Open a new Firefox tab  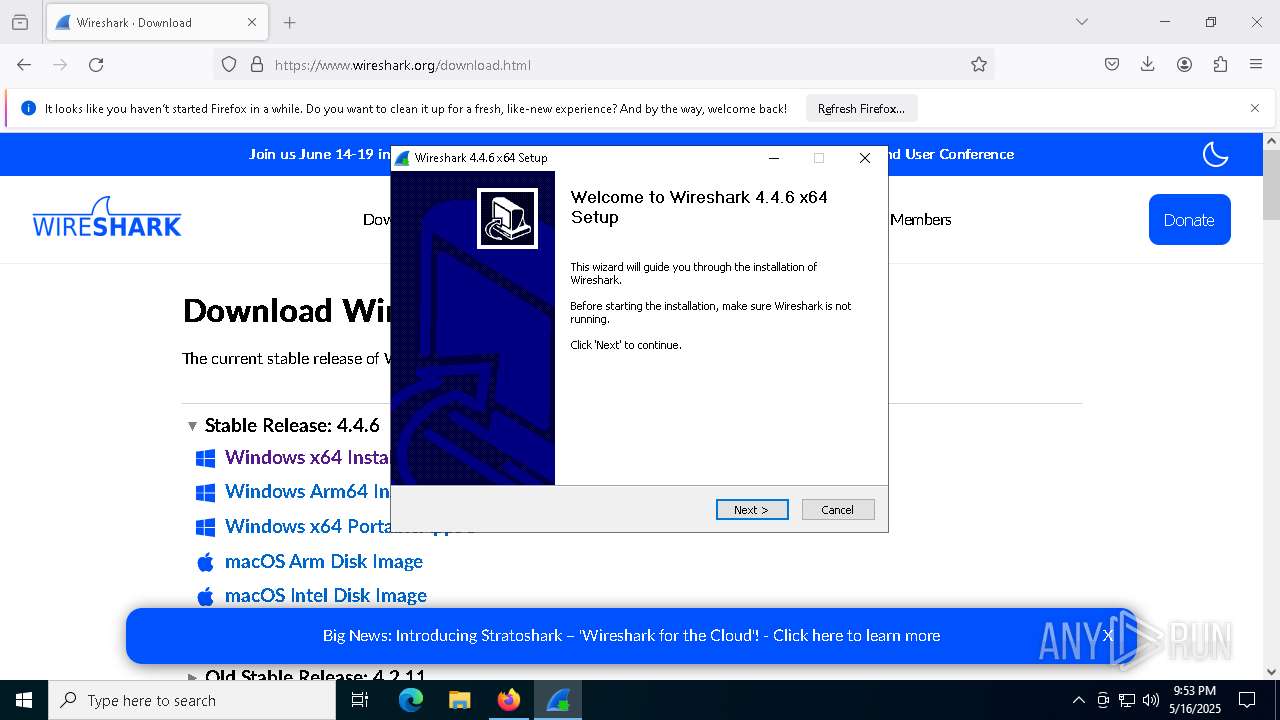pyautogui.click(x=290, y=22)
